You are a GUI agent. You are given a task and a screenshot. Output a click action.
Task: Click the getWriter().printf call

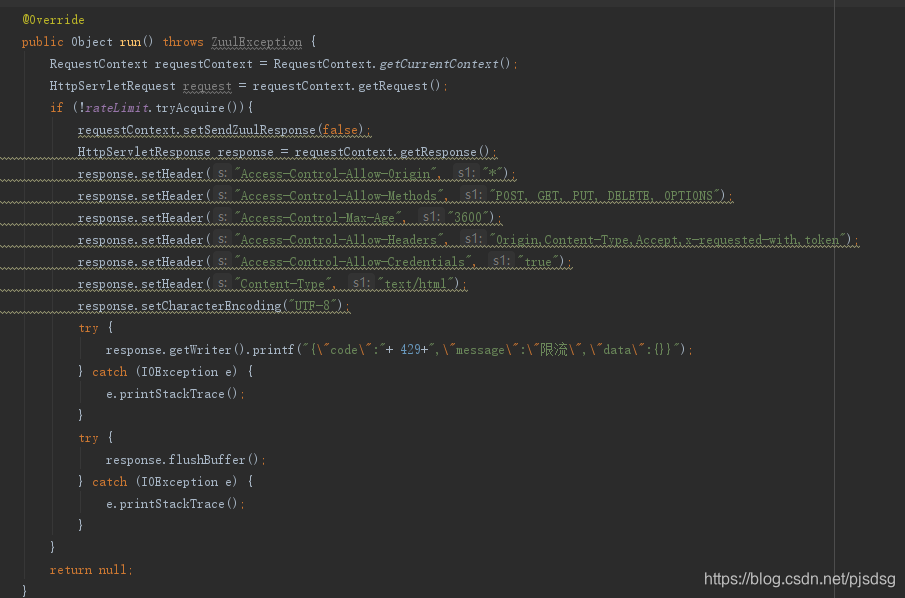[231, 350]
